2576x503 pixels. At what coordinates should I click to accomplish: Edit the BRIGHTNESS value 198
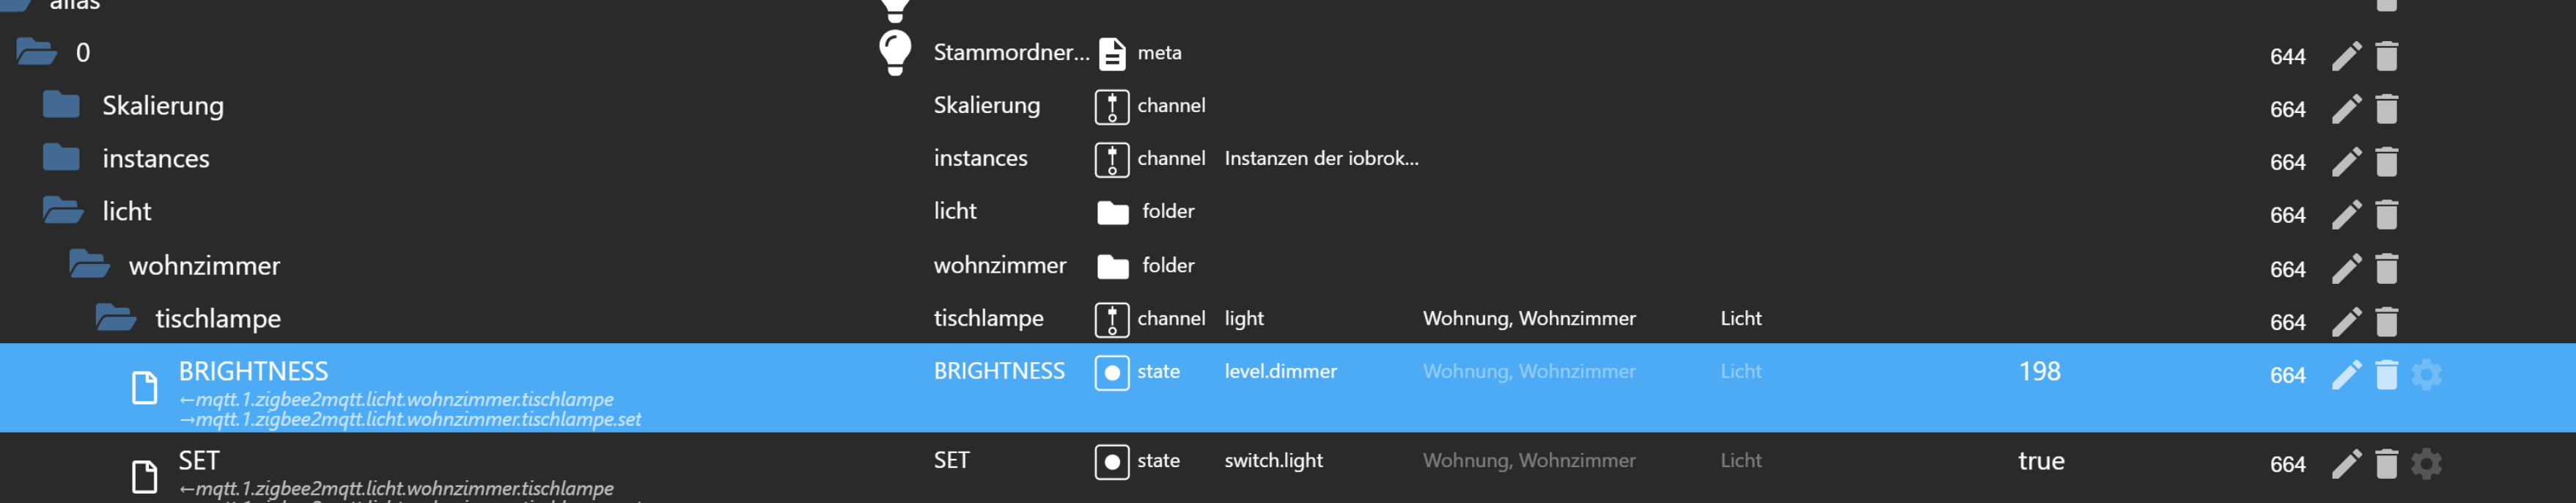pos(2040,371)
